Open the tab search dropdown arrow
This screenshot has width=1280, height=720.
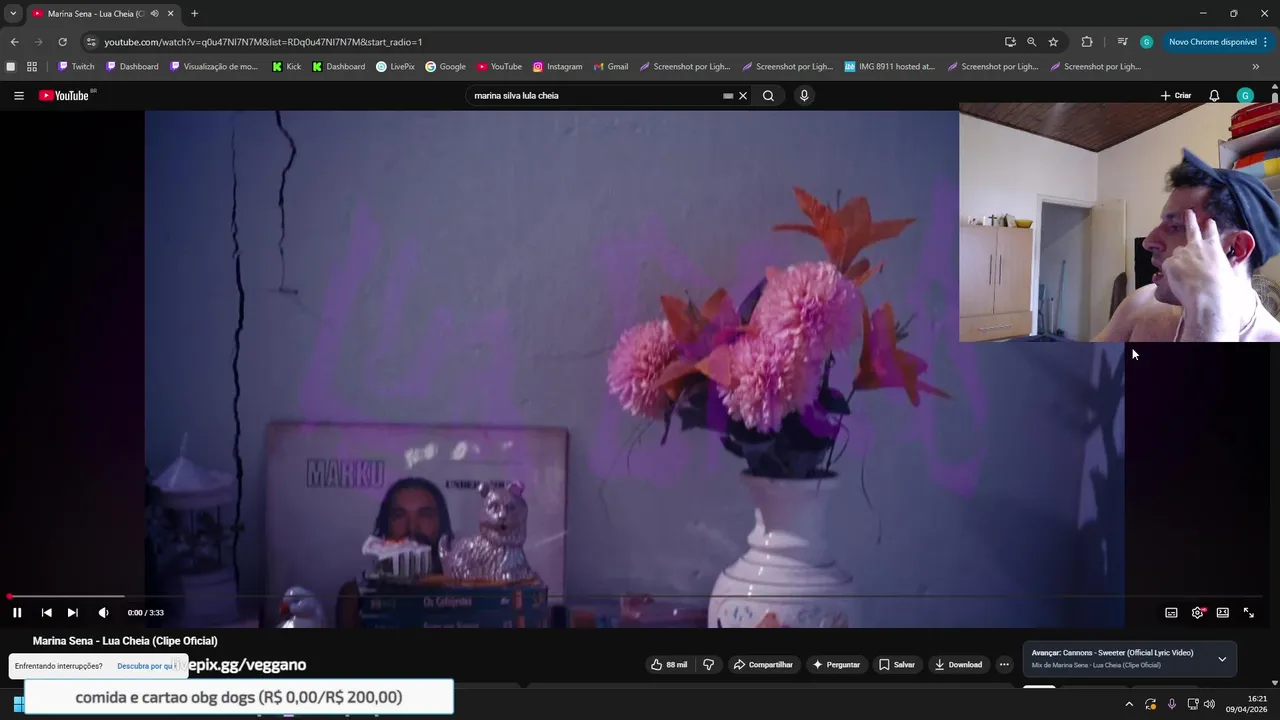point(13,13)
